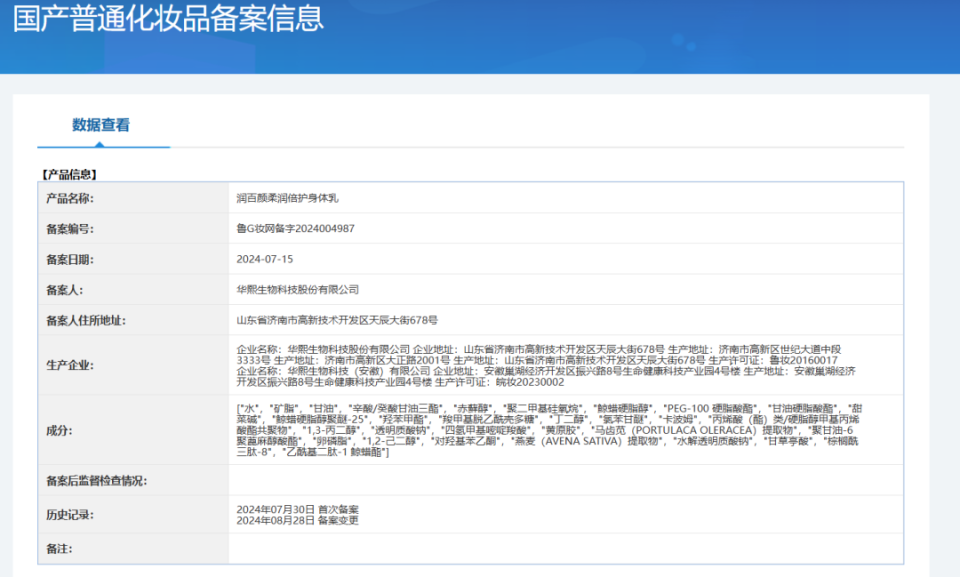Click the 备案人 label
Image resolution: width=960 pixels, height=577 pixels.
pyautogui.click(x=64, y=290)
